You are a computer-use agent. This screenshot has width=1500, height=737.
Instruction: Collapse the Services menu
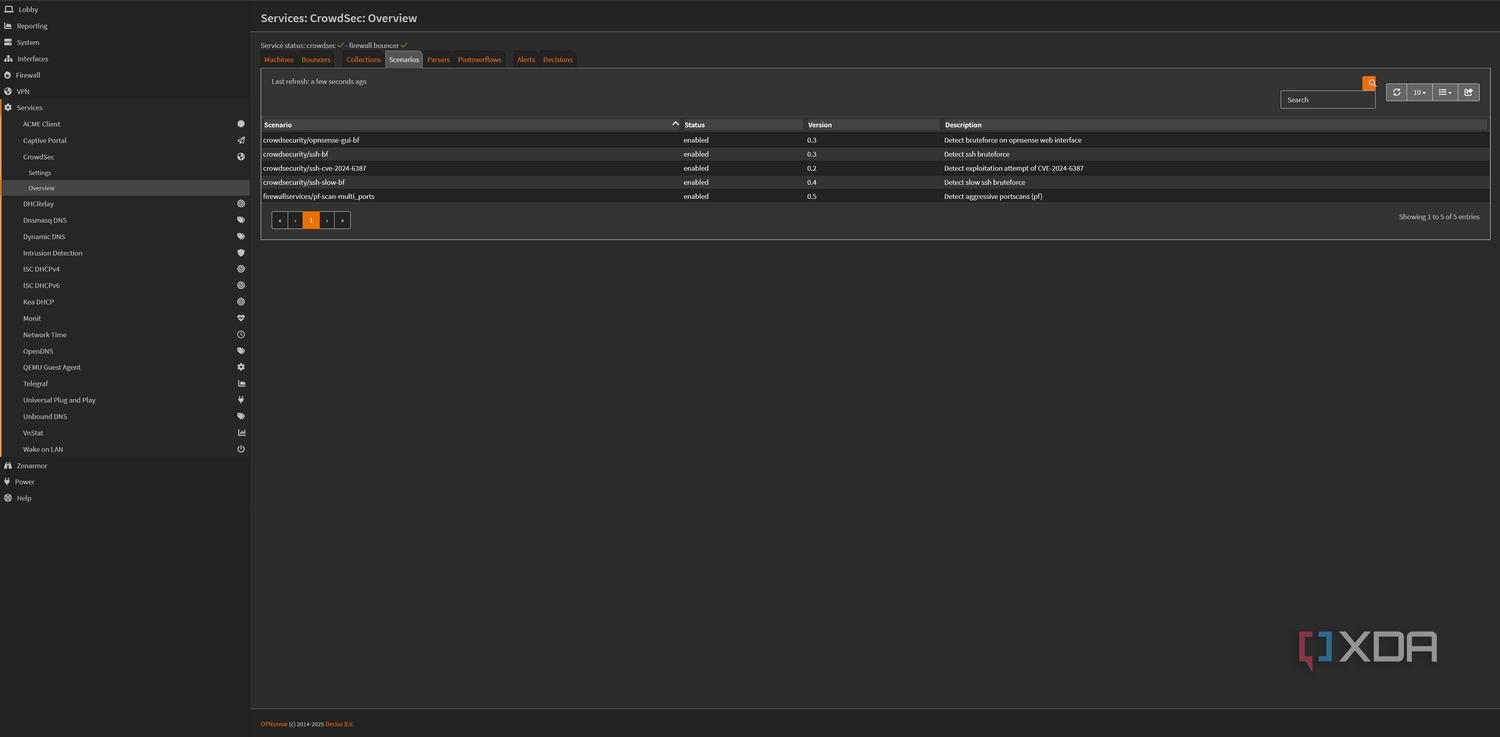coord(29,107)
